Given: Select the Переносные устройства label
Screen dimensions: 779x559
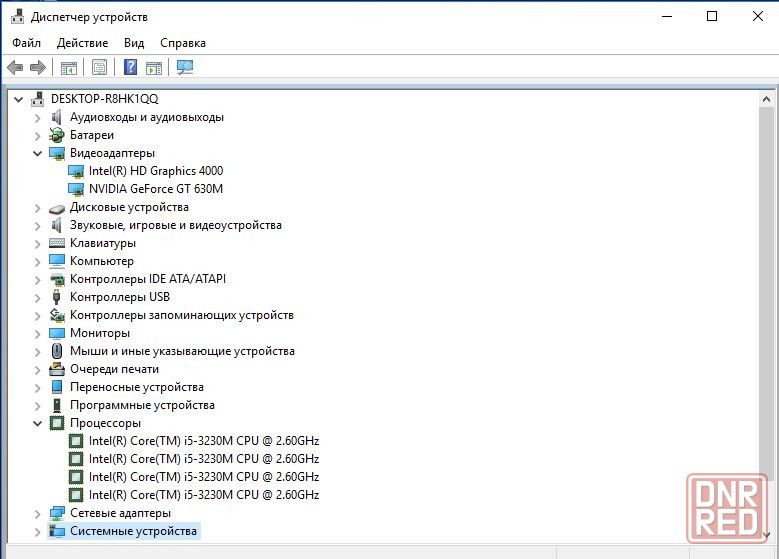Looking at the screenshot, I should pos(137,387).
